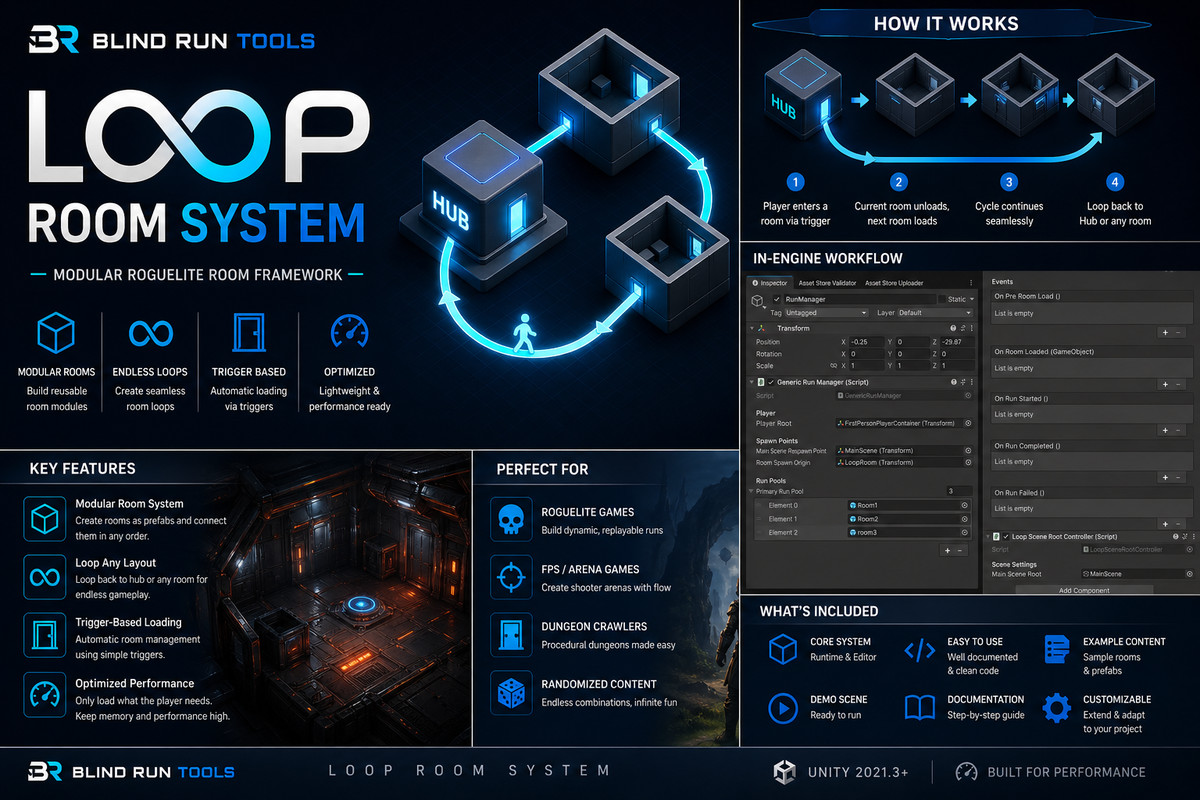Image resolution: width=1200 pixels, height=800 pixels.
Task: Toggle the RunManager active checkbox
Action: coord(776,299)
